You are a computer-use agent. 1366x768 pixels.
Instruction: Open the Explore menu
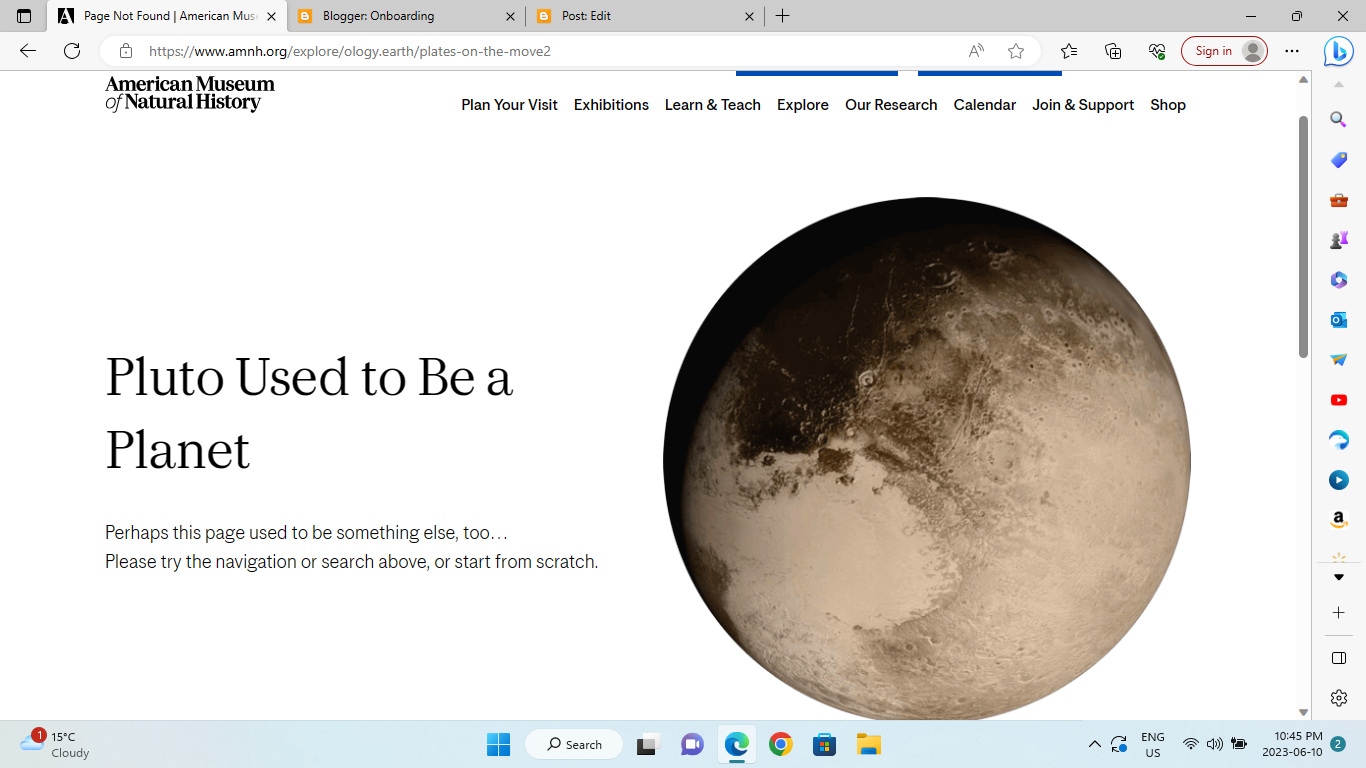(x=803, y=105)
